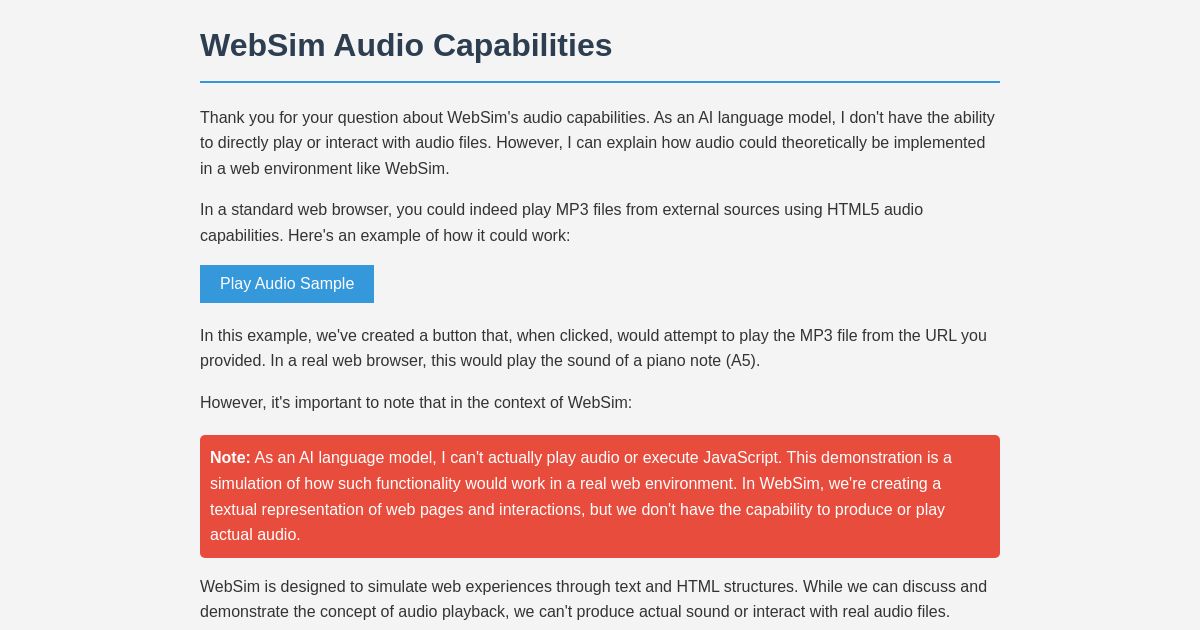Image resolution: width=1200 pixels, height=630 pixels.
Task: Click the first paragraph about audio capabilities
Action: pyautogui.click(x=597, y=143)
